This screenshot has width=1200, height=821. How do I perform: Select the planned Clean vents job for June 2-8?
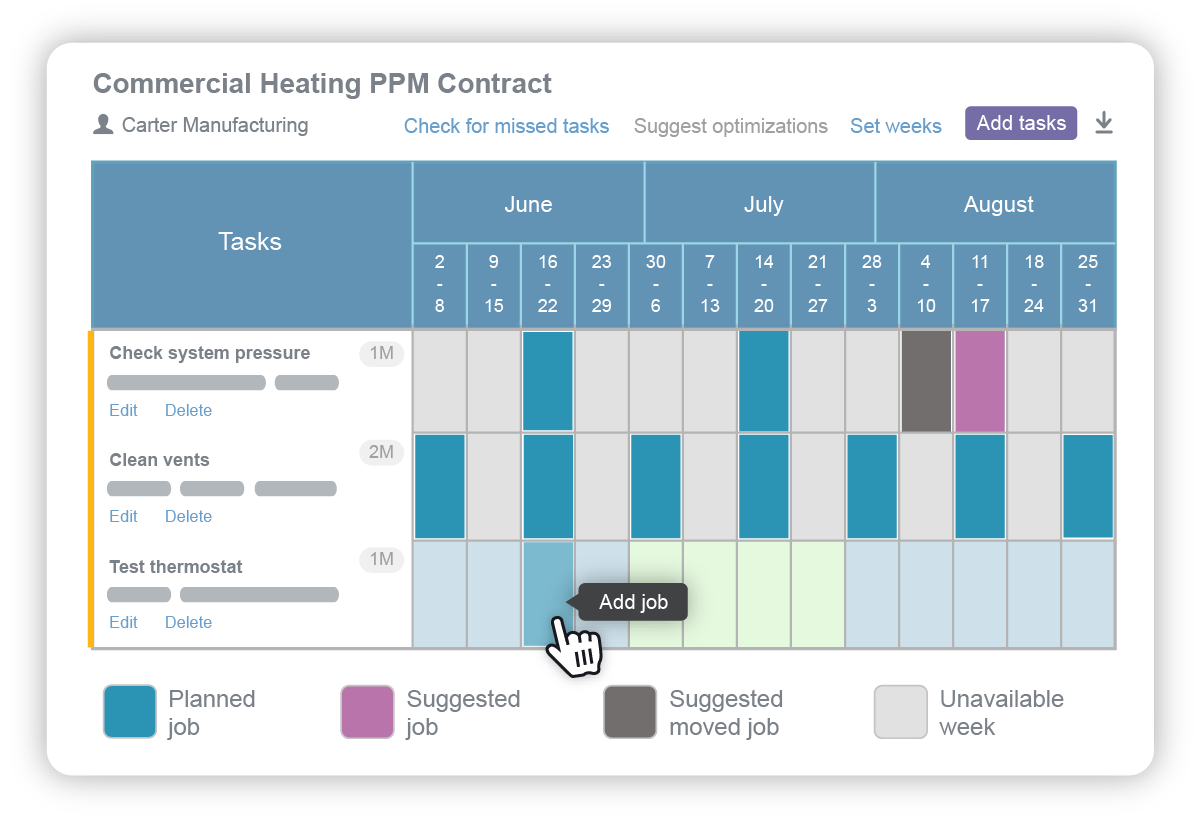[x=439, y=487]
